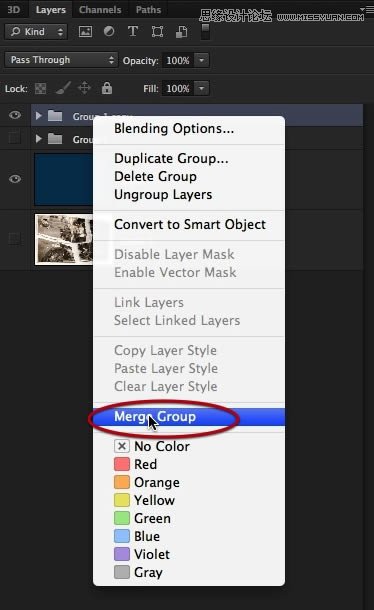Label the group Orange
The height and width of the screenshot is (610, 374).
coord(189,482)
